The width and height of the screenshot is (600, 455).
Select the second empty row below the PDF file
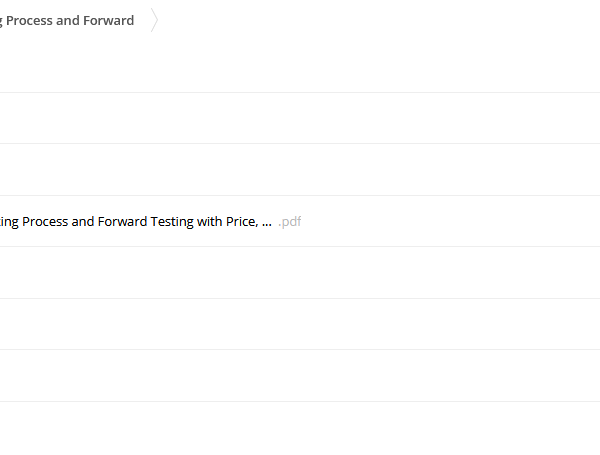click(300, 324)
